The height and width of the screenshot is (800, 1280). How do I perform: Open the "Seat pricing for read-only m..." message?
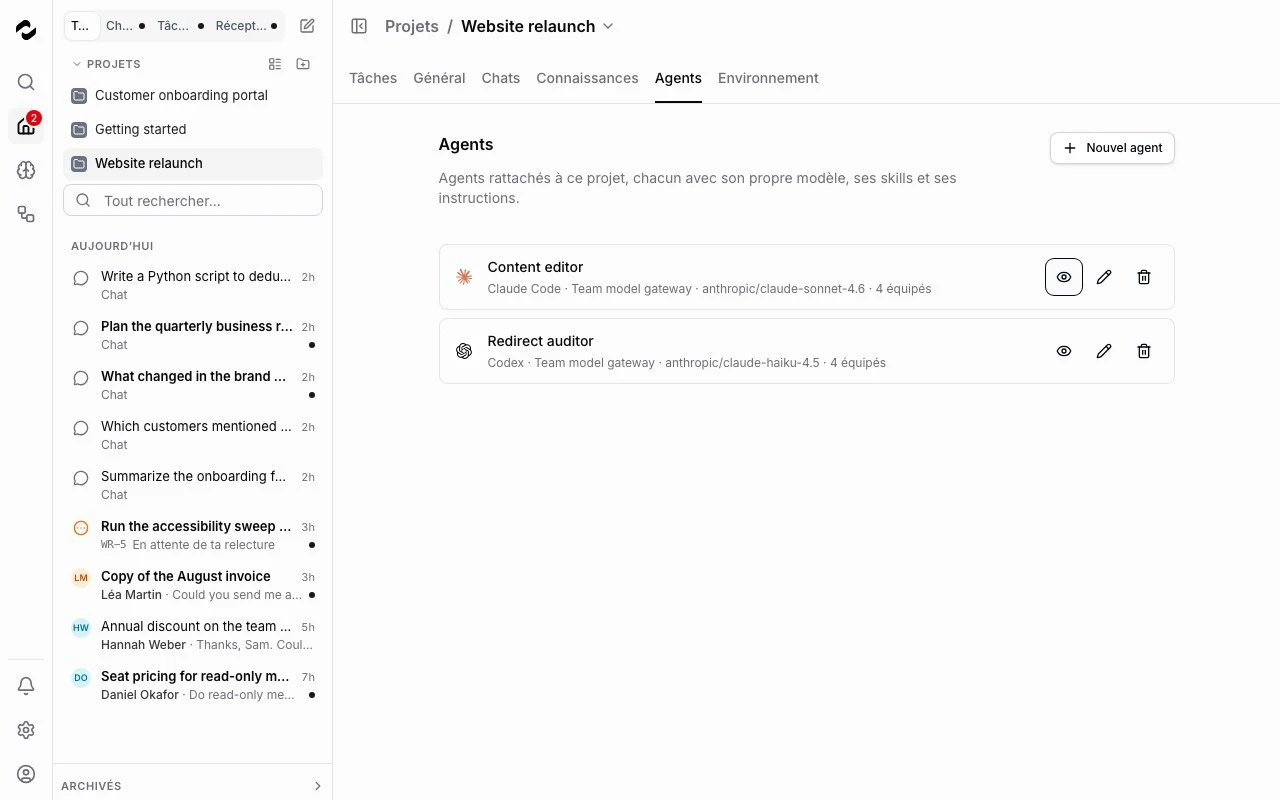pos(193,685)
